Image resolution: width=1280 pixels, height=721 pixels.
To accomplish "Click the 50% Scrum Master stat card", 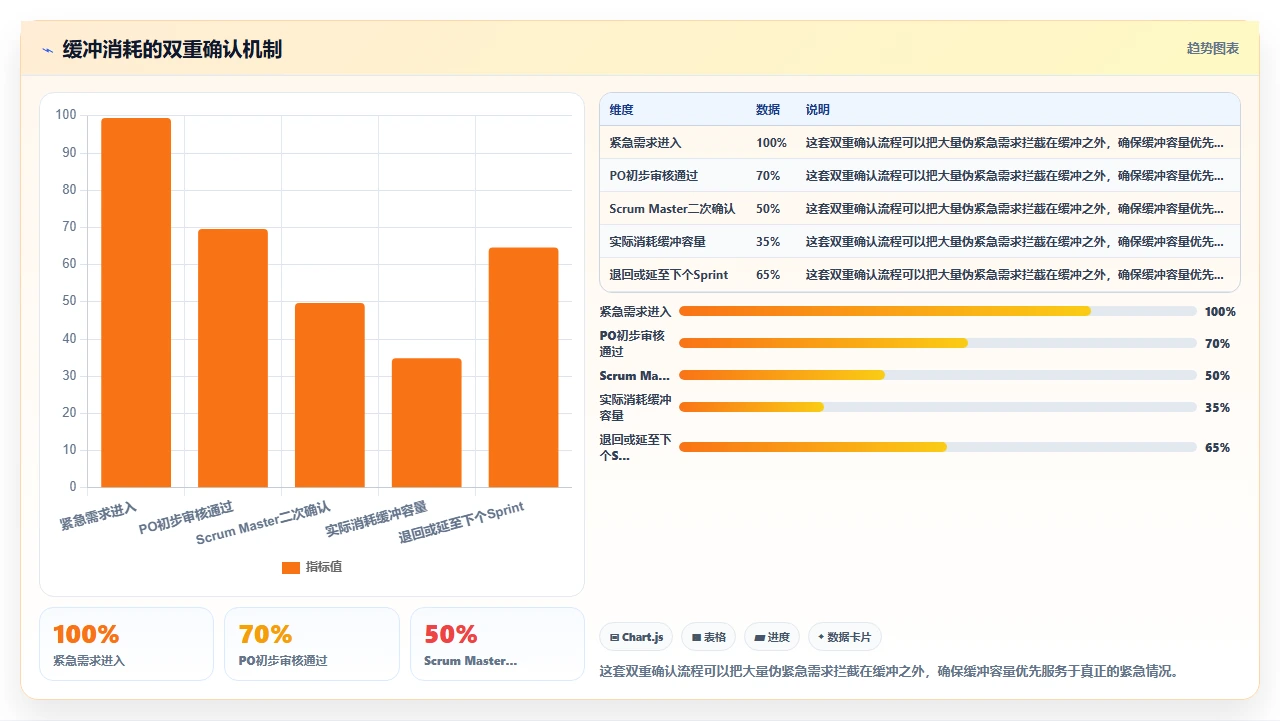I will (x=497, y=644).
